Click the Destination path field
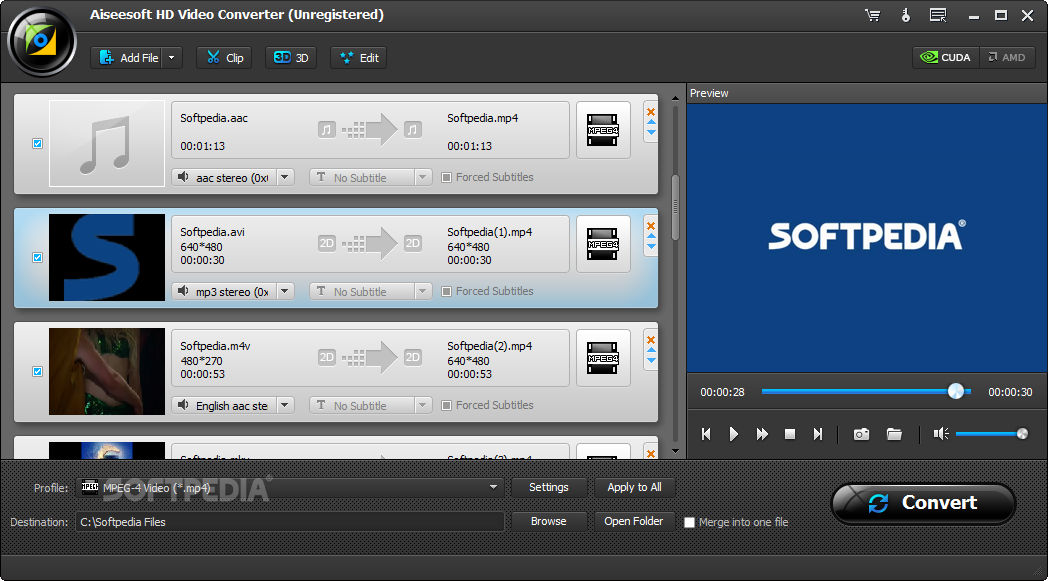The image size is (1048, 581). point(290,521)
